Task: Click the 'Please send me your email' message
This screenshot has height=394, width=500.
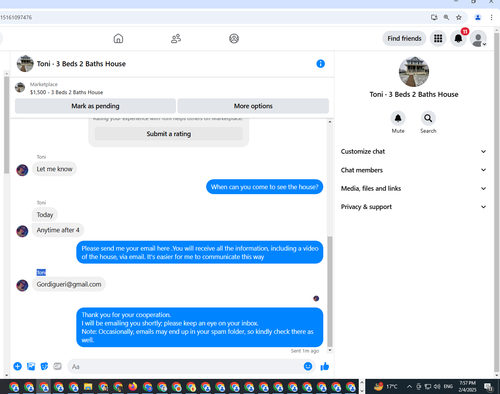Action: (200, 252)
